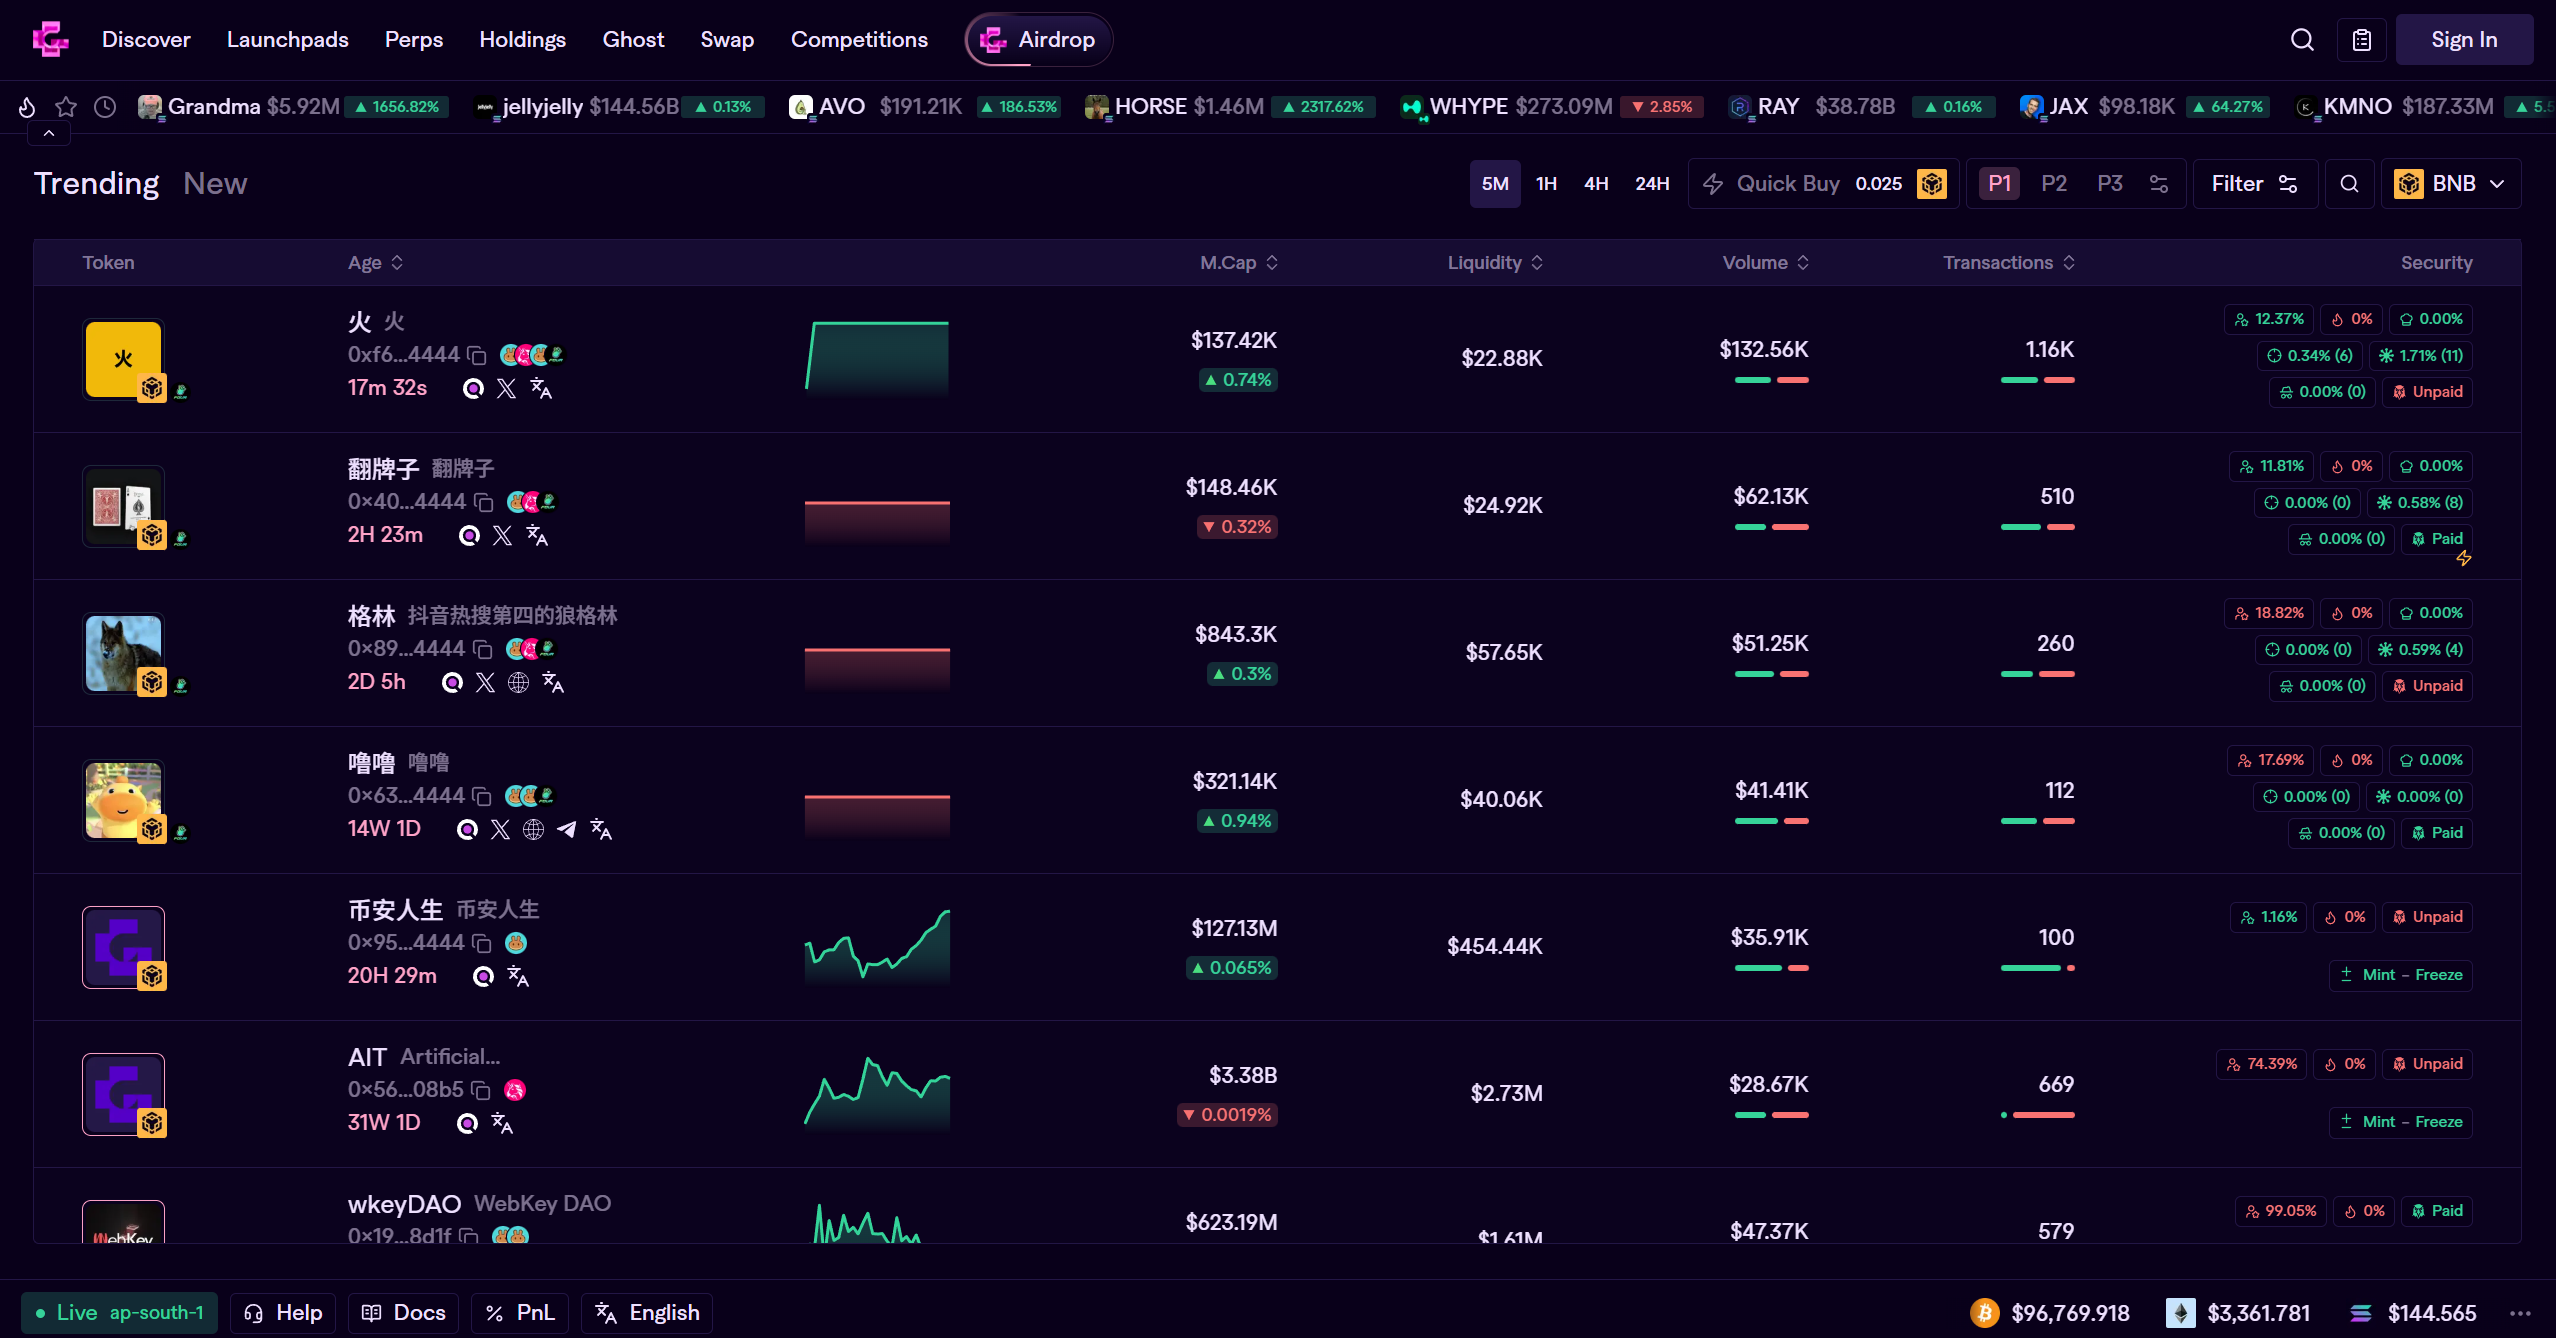The width and height of the screenshot is (2556, 1338).
Task: Collapse the ticker bar with the chevron
Action: (49, 133)
